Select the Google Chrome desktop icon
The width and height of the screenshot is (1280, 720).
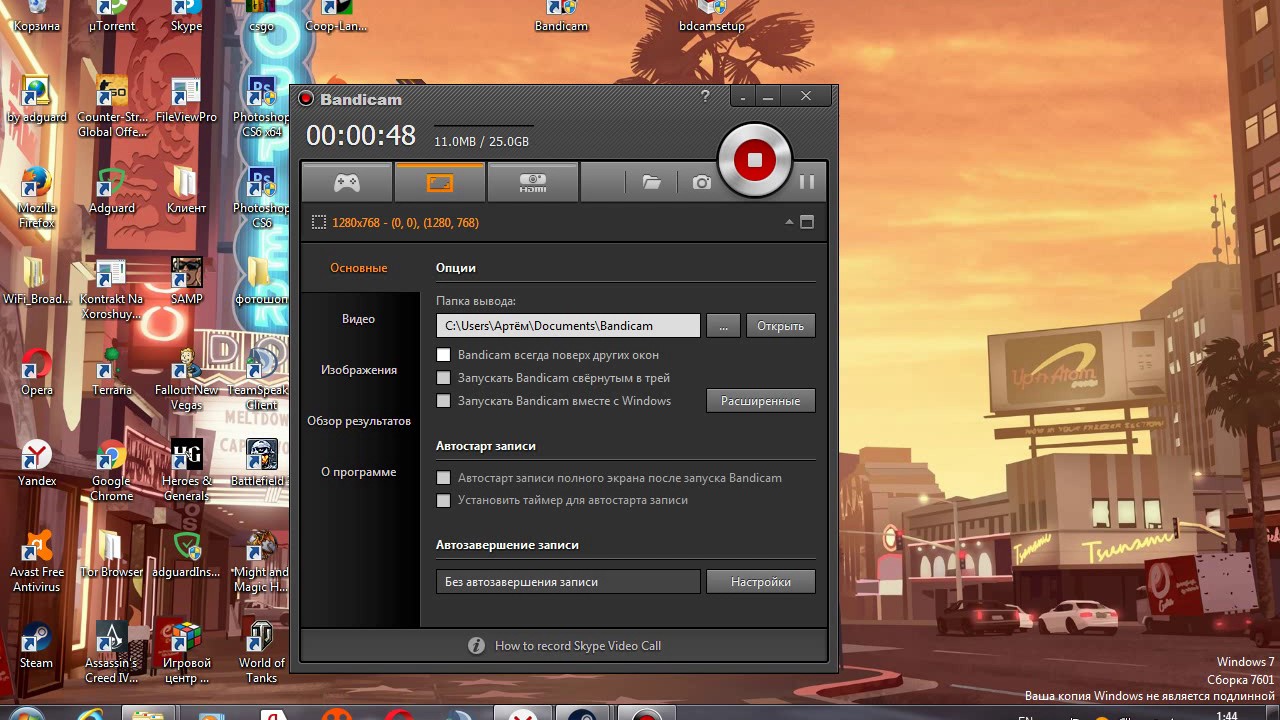coord(112,470)
